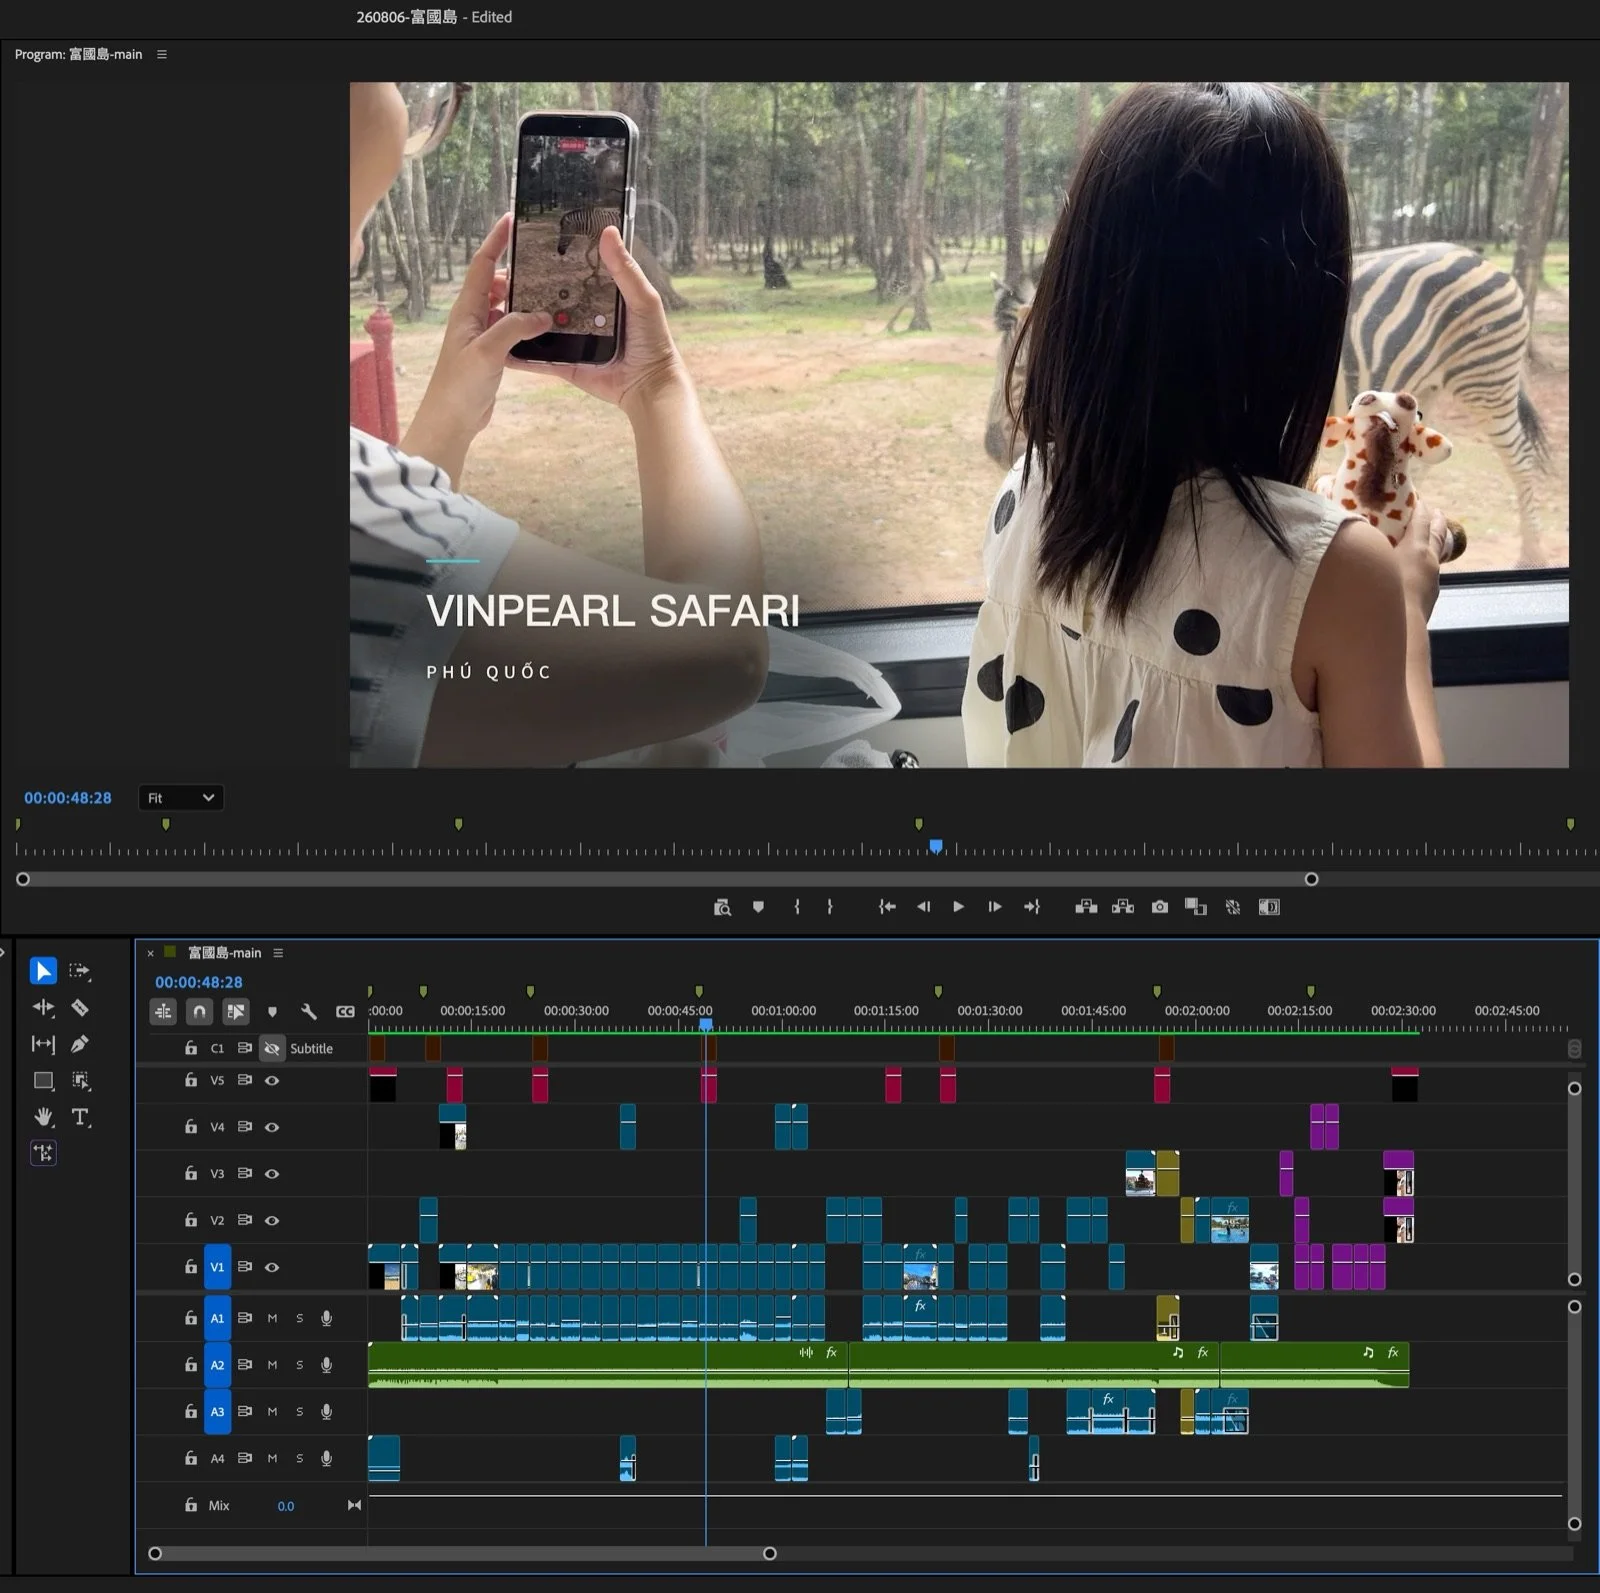Click the Program monitor timecode 00:00:48:28
This screenshot has height=1593, width=1600.
(x=68, y=798)
